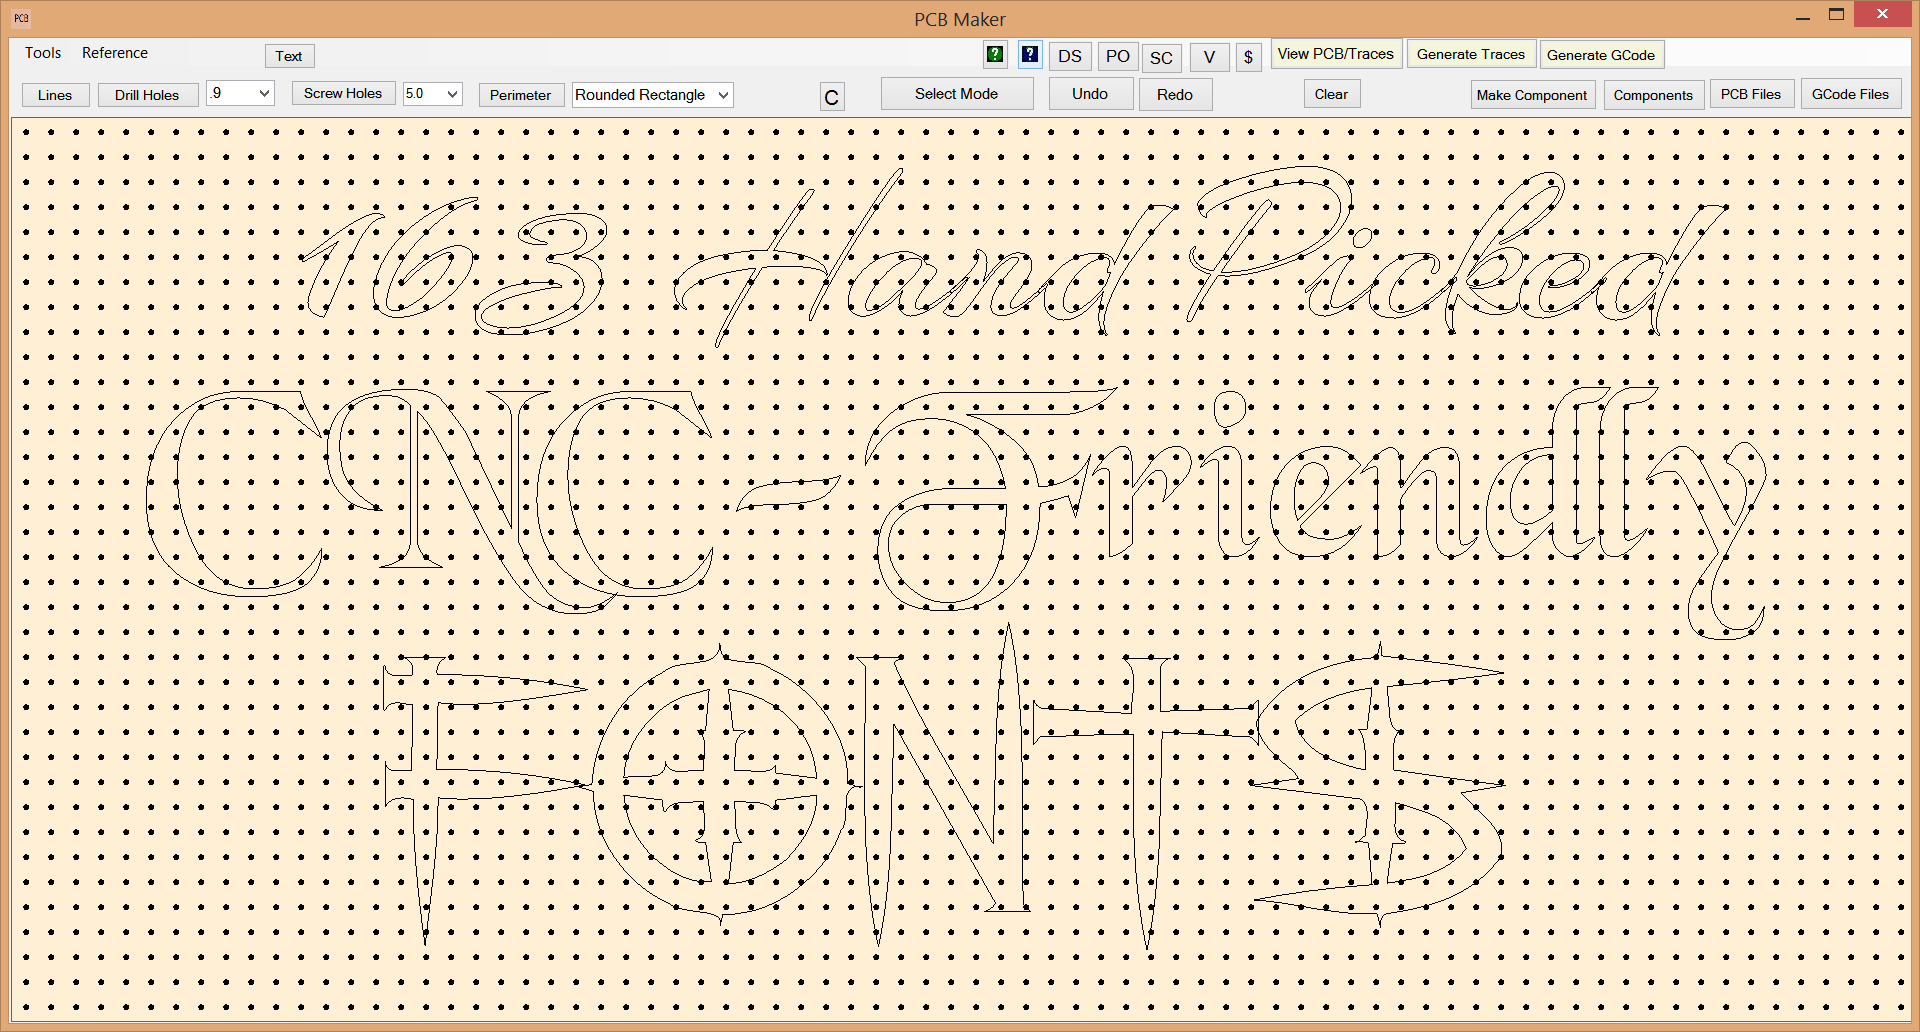Click the PCB Maker app icon in title bar

[21, 18]
